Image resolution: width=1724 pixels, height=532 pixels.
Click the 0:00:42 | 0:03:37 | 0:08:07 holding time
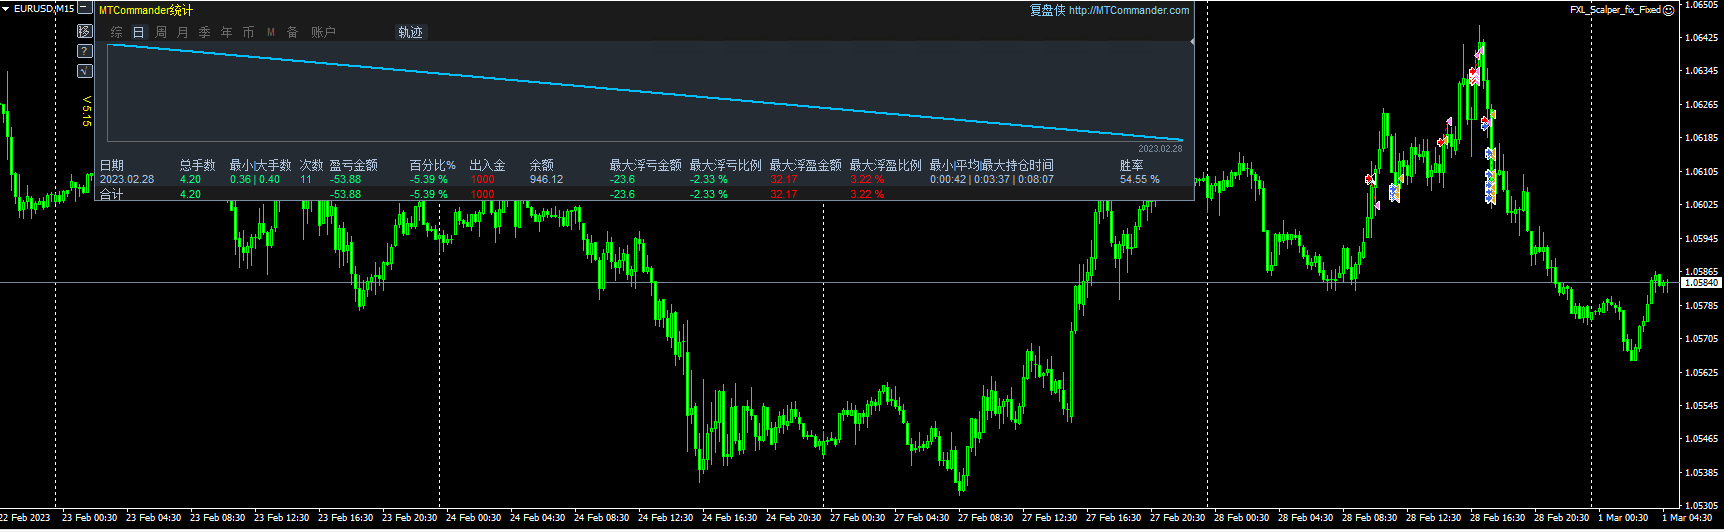click(x=992, y=180)
